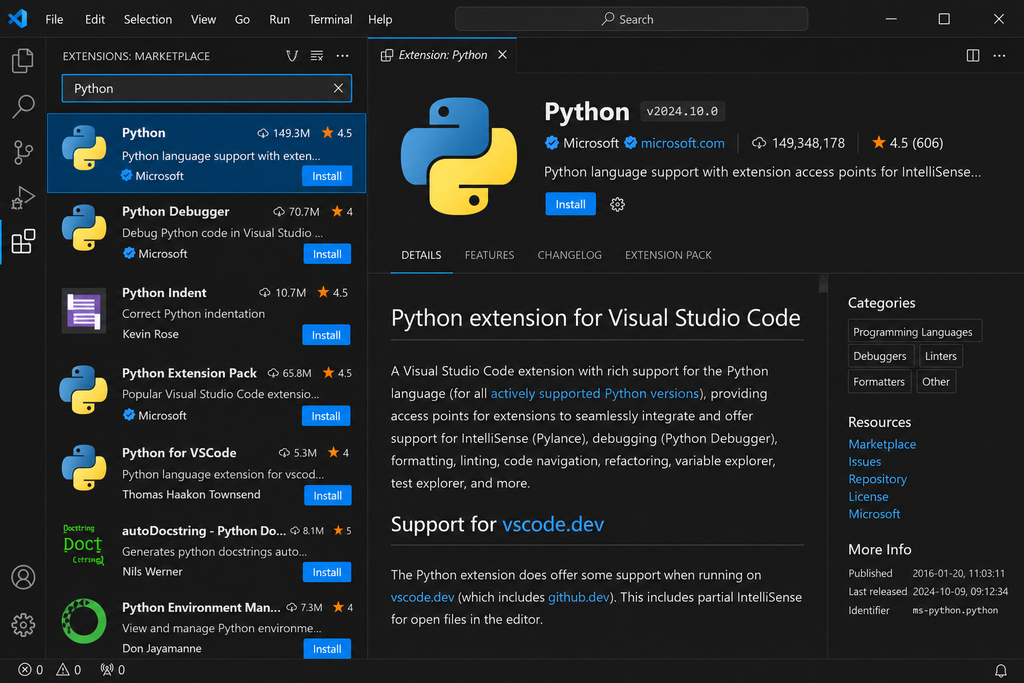Close the Extension: Python tab
This screenshot has height=683, width=1024.
pos(502,55)
